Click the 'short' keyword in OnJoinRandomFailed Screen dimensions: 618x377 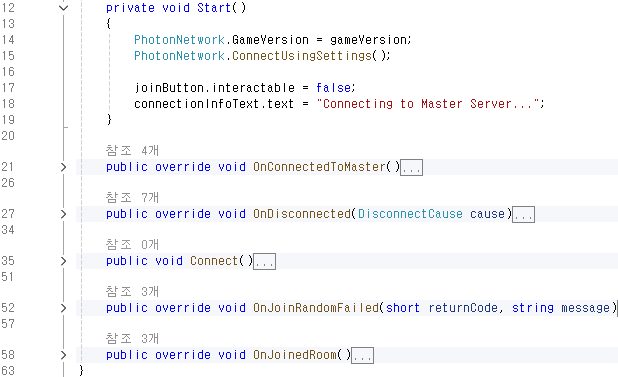(x=403, y=308)
